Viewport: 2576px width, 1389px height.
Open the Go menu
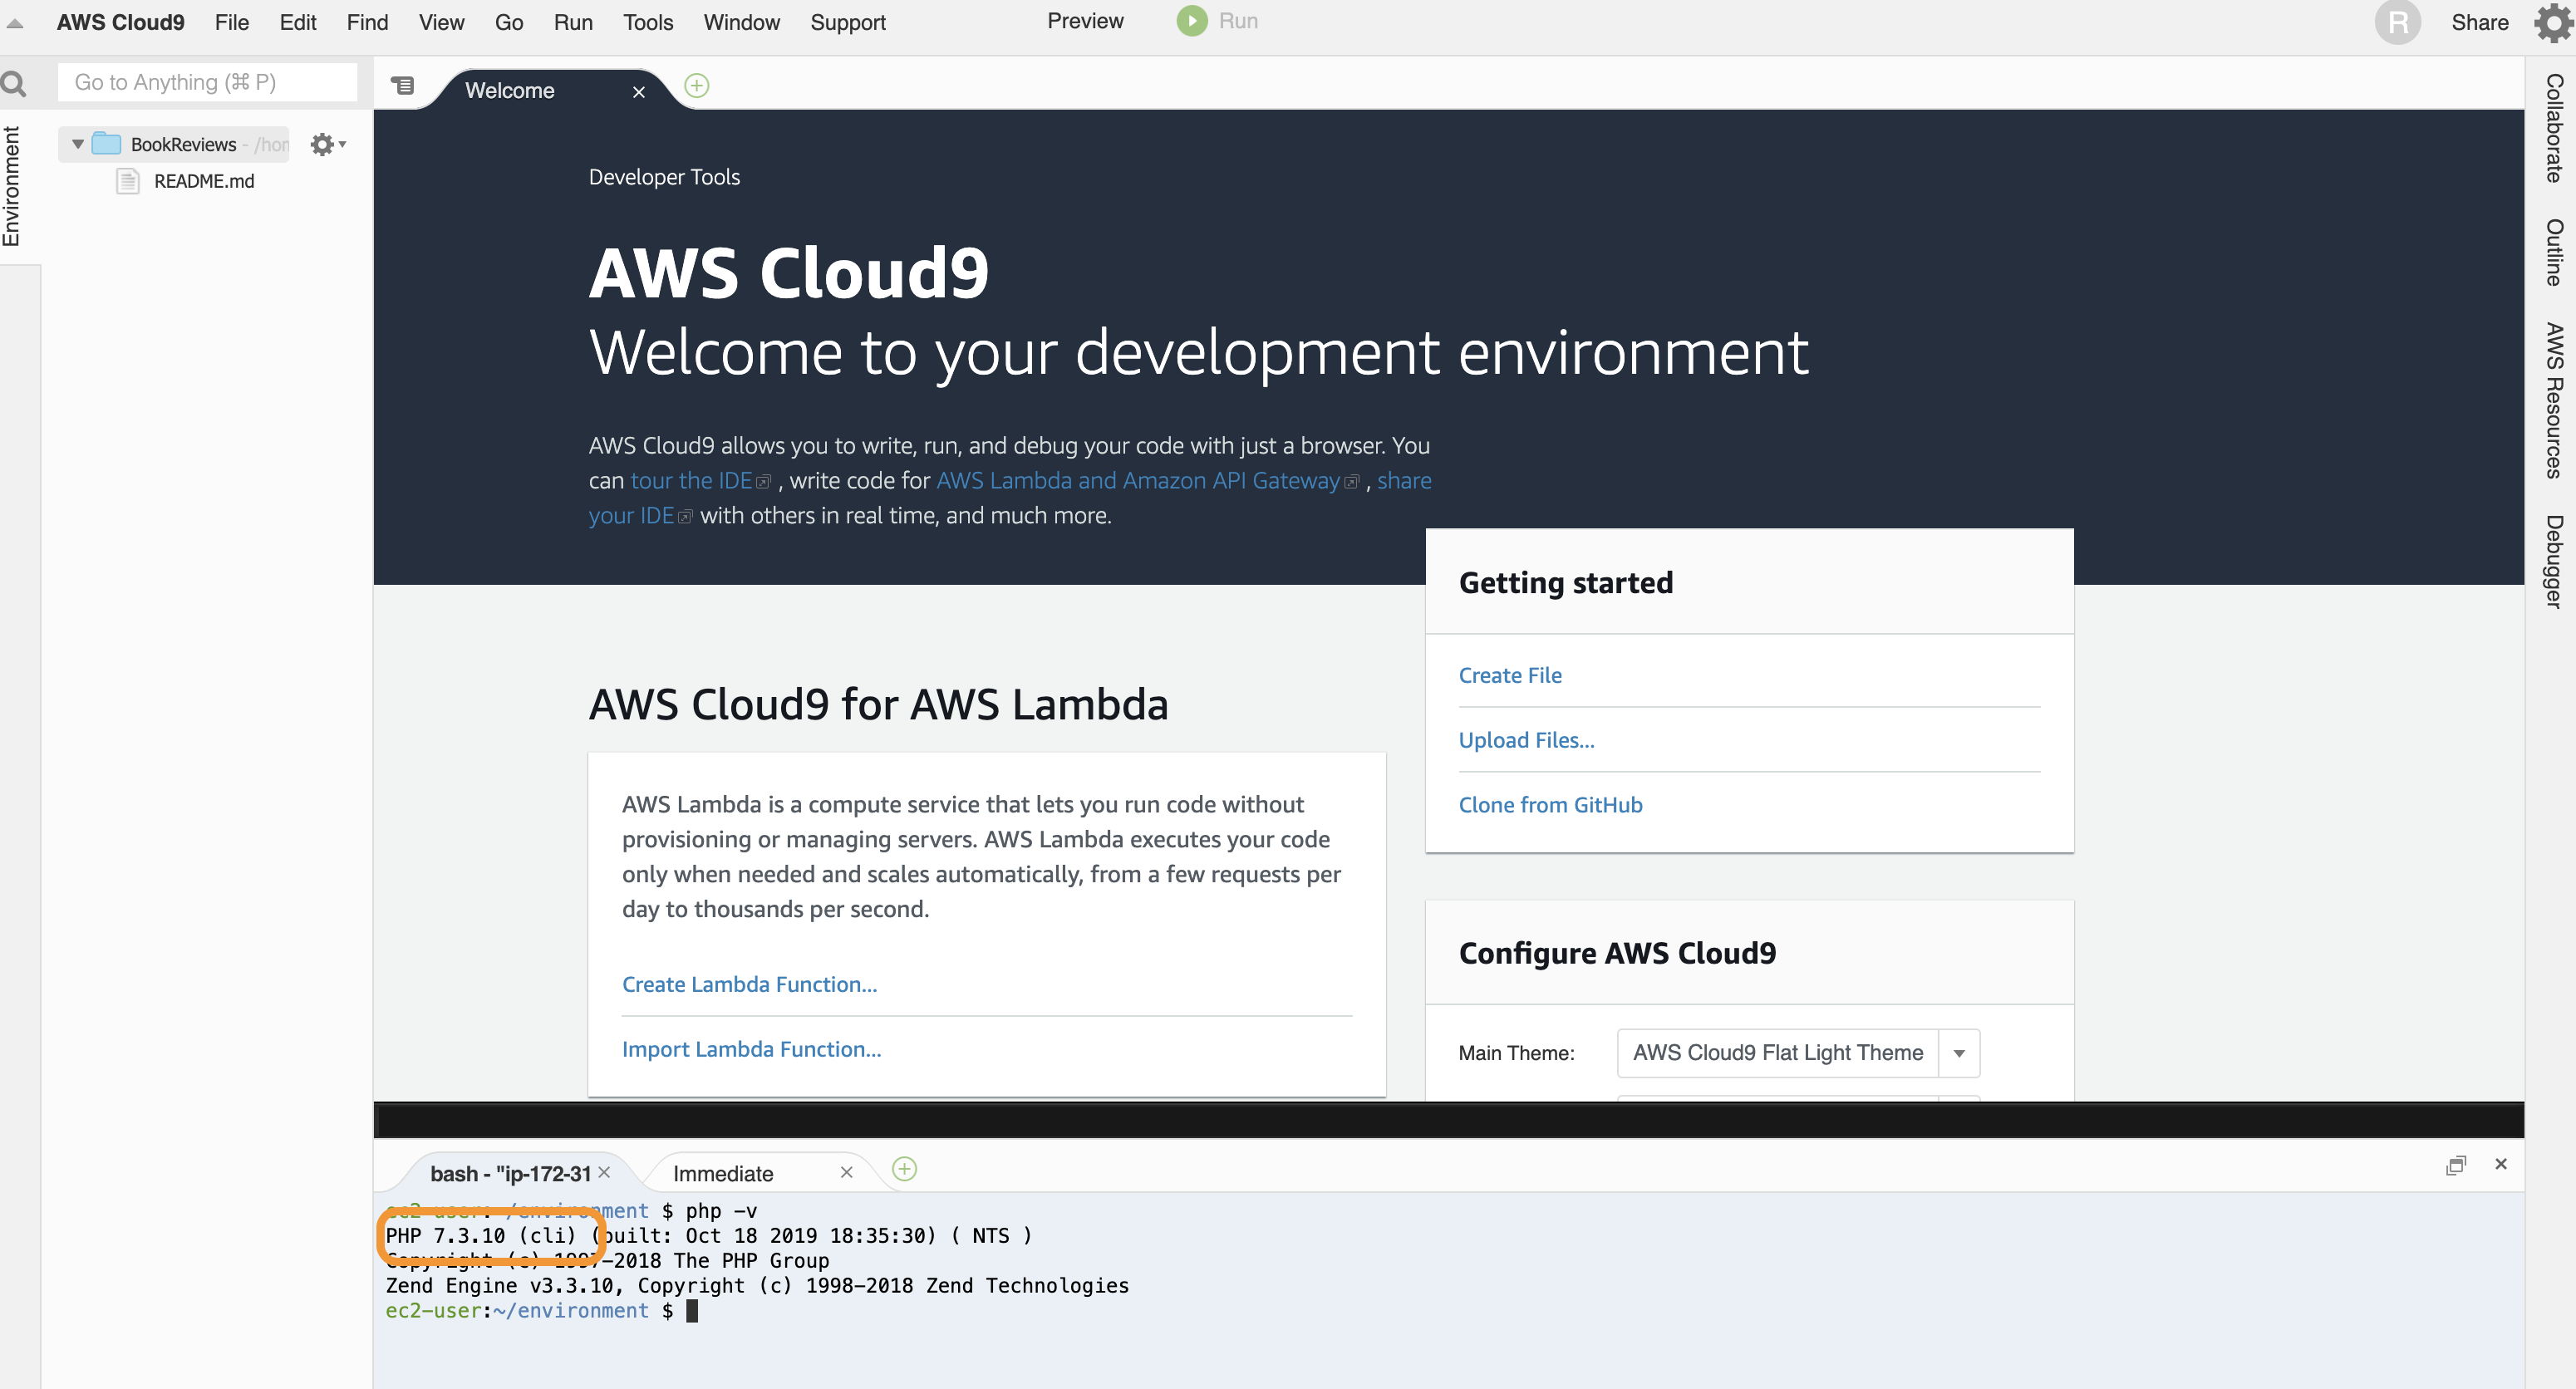pos(509,22)
